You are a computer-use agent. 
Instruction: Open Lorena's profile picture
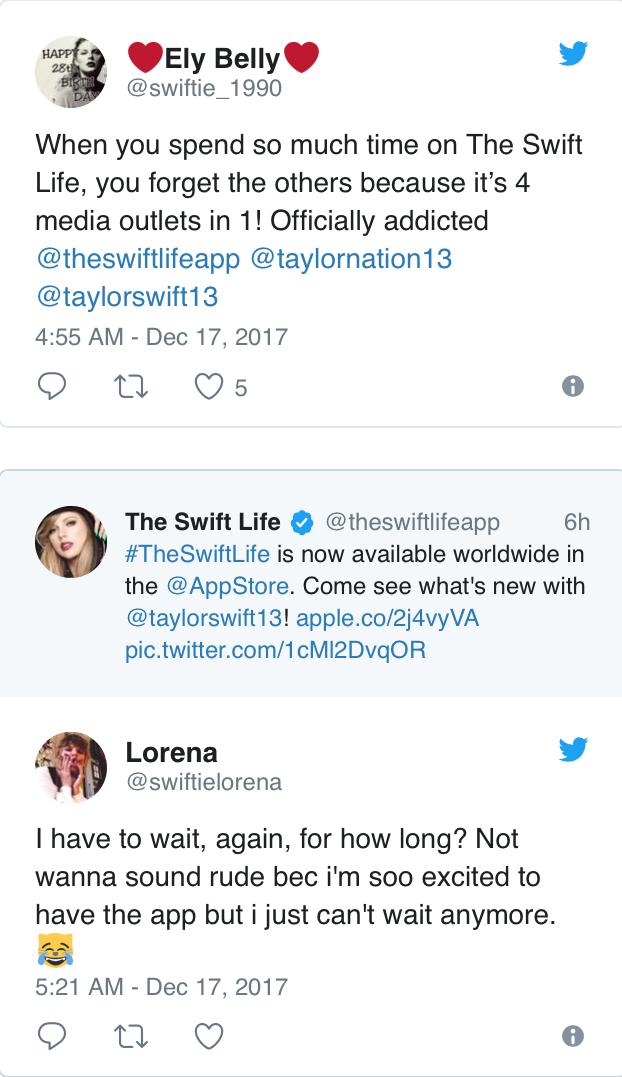pos(71,767)
